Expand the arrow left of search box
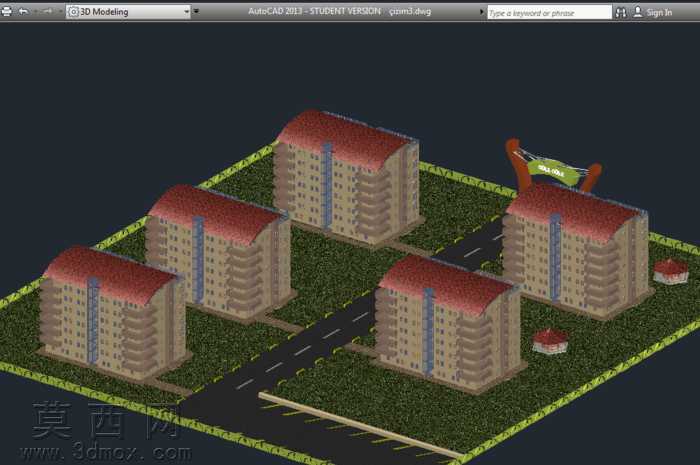700x465 pixels. coord(482,12)
